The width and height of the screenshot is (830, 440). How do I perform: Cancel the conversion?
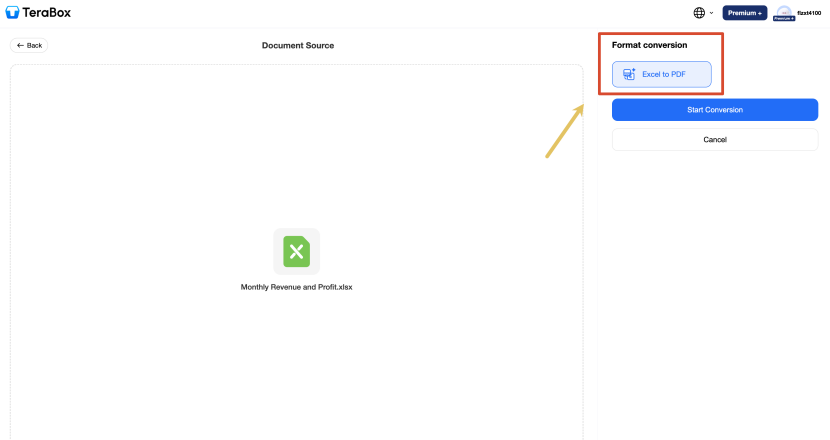coord(715,140)
